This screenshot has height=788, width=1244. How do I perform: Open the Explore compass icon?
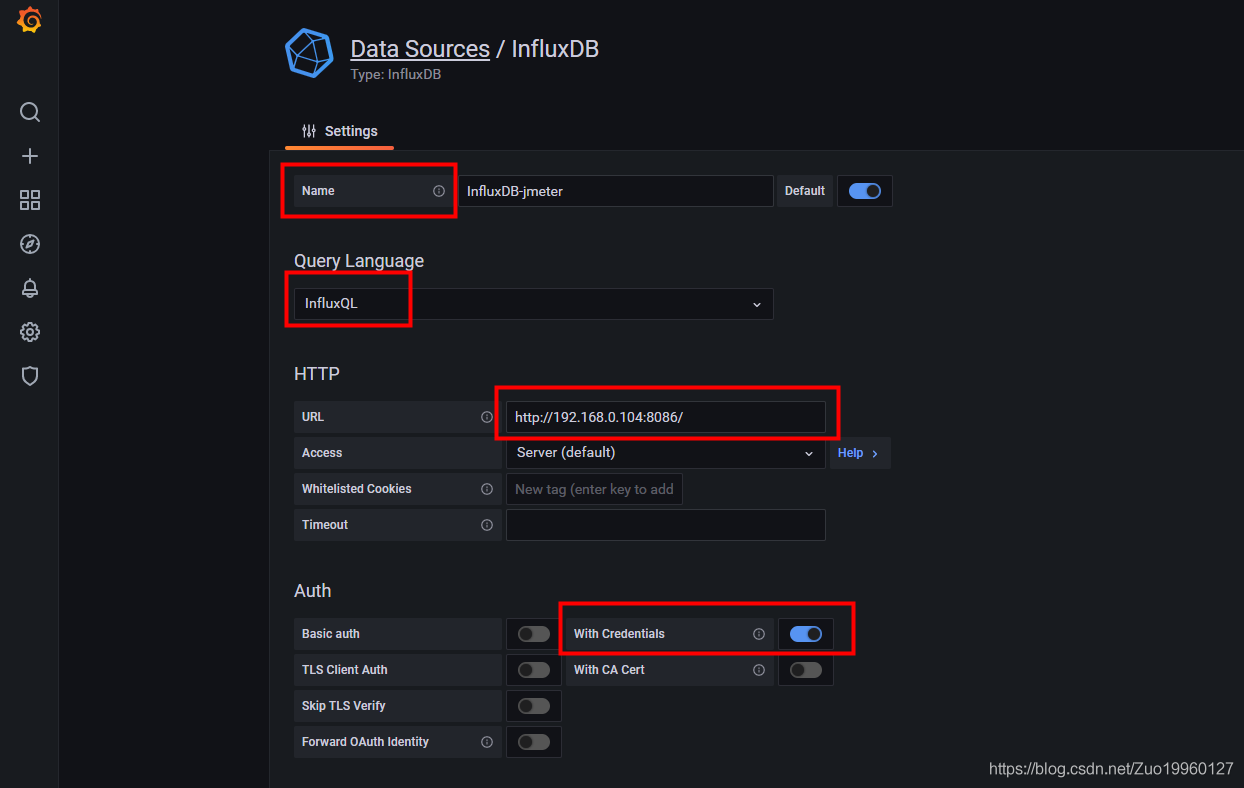click(30, 244)
